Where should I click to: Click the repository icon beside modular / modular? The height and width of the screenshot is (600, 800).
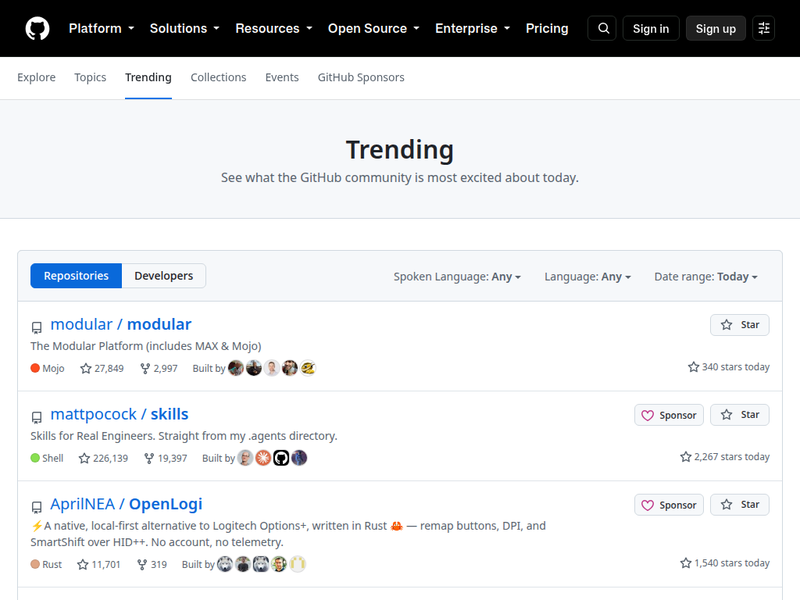36,327
